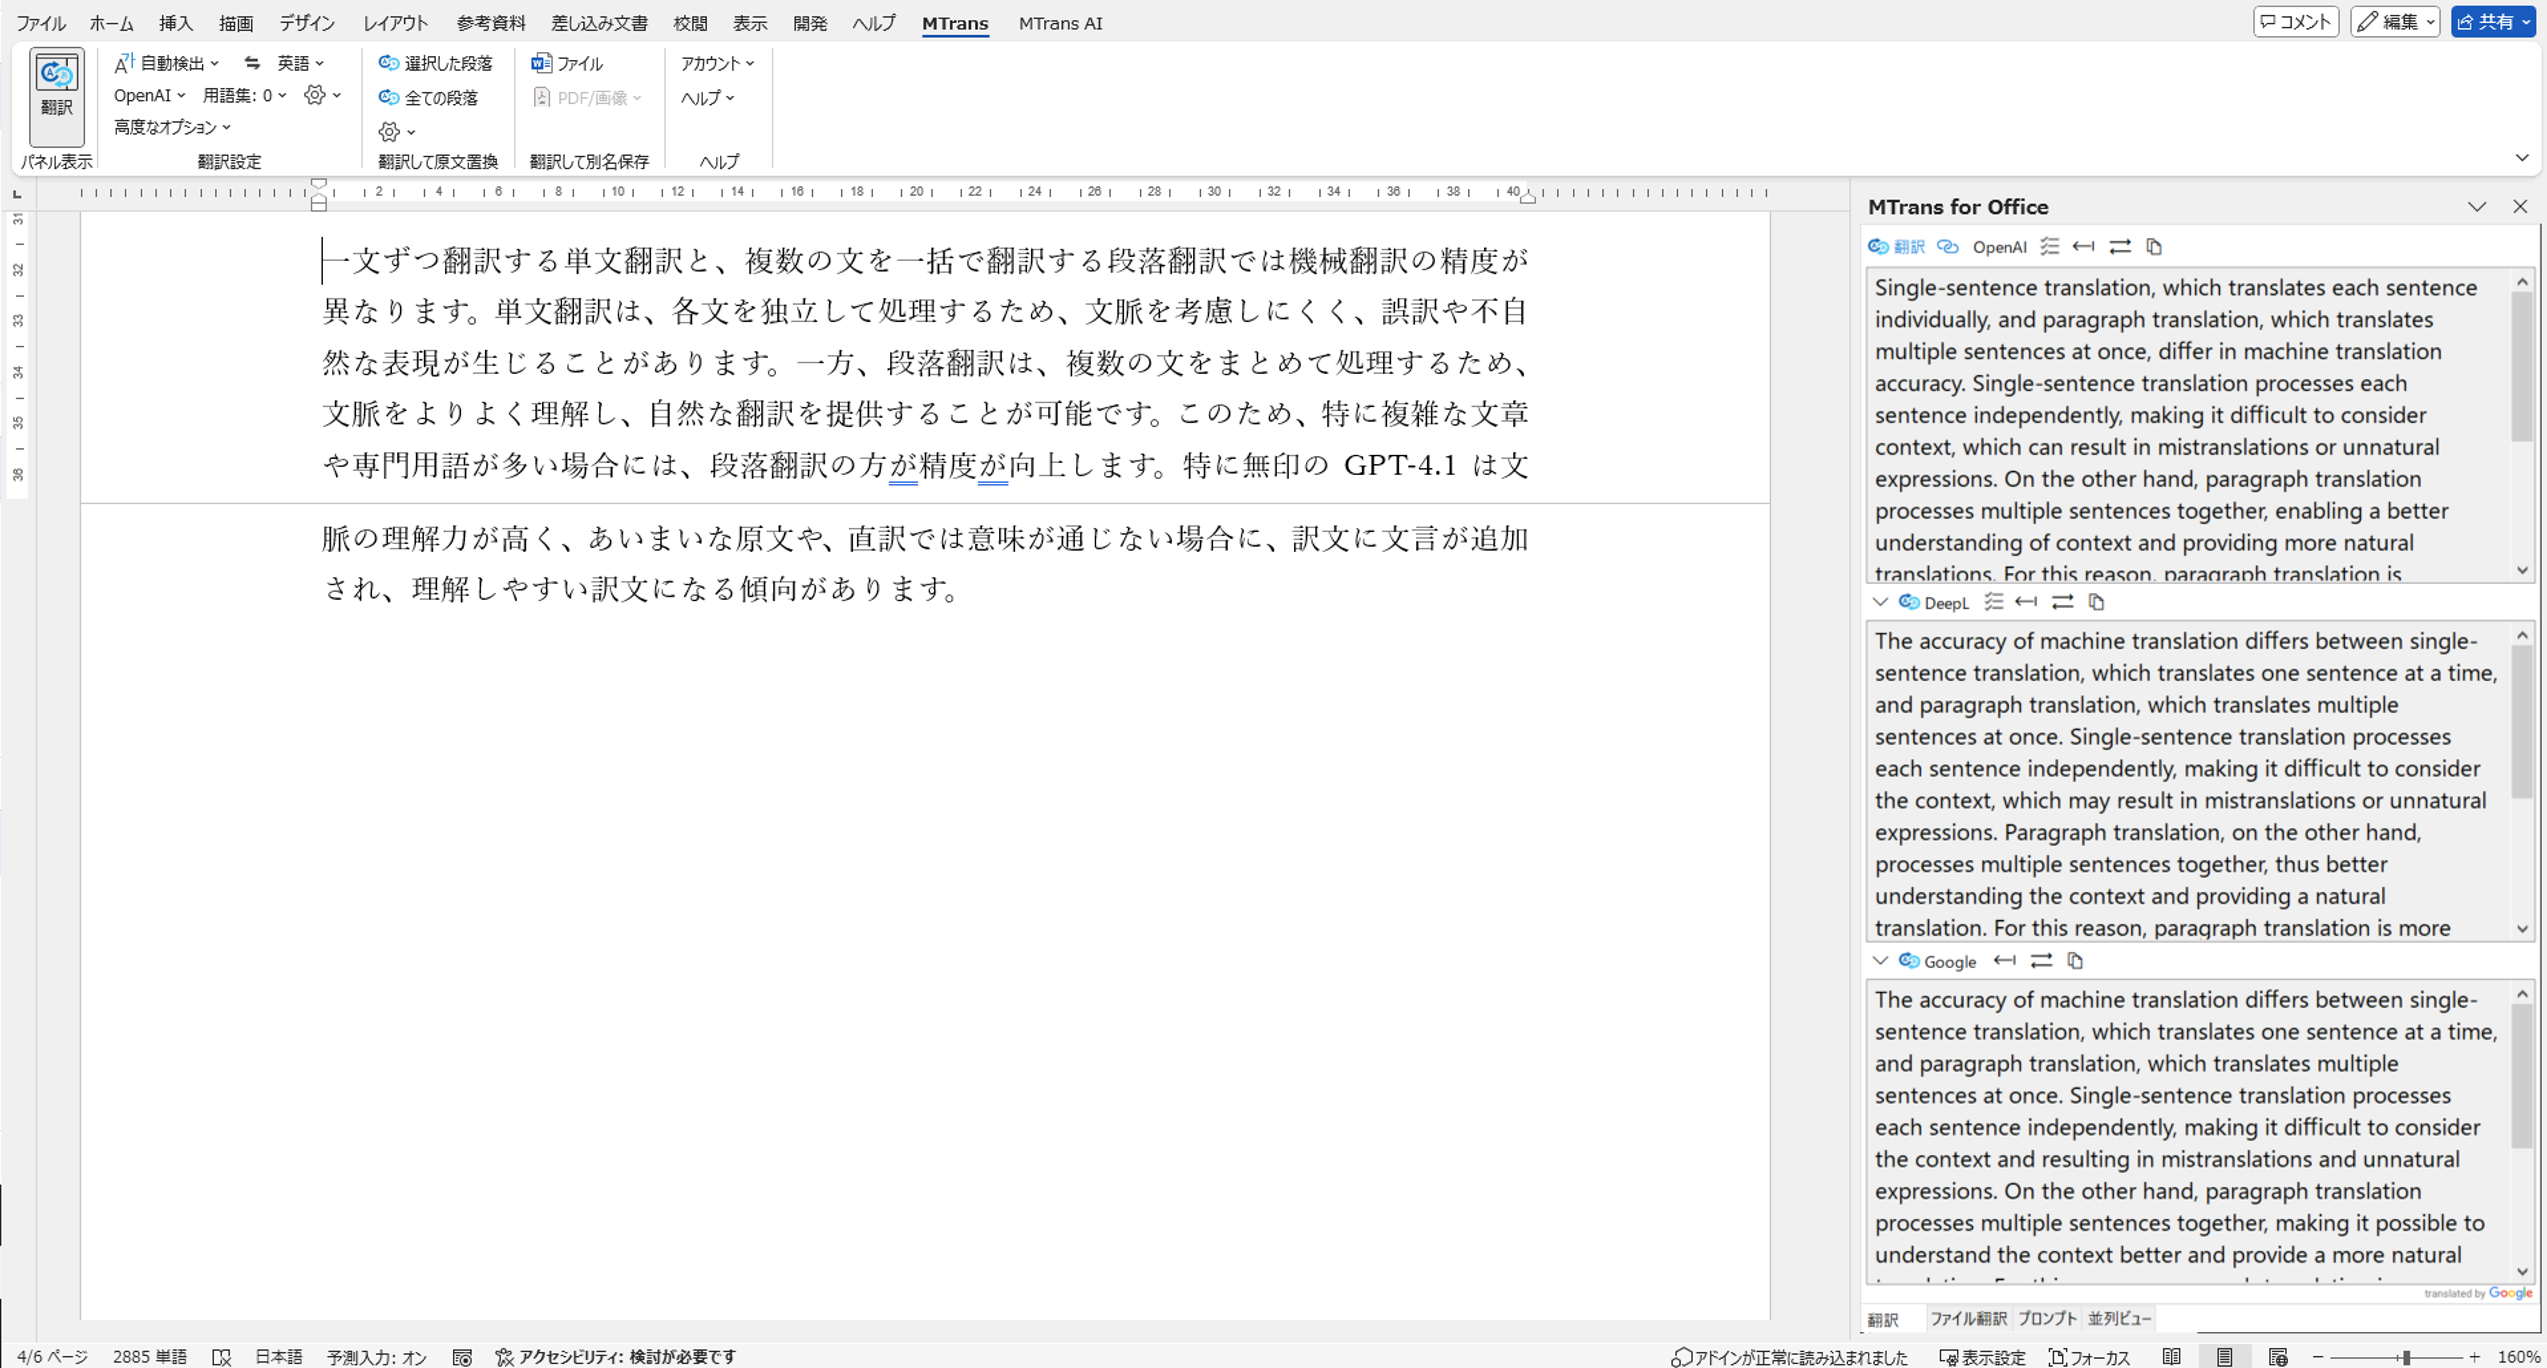Screen dimensions: 2547x1368
Task: Click the checklist icon beside OpenAI
Action: 2050,247
